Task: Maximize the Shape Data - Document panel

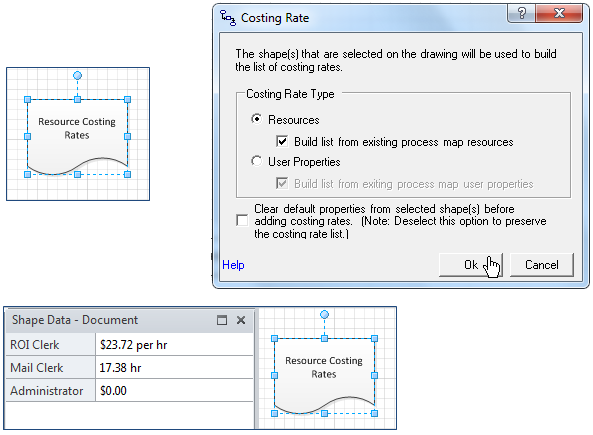Action: [x=222, y=320]
